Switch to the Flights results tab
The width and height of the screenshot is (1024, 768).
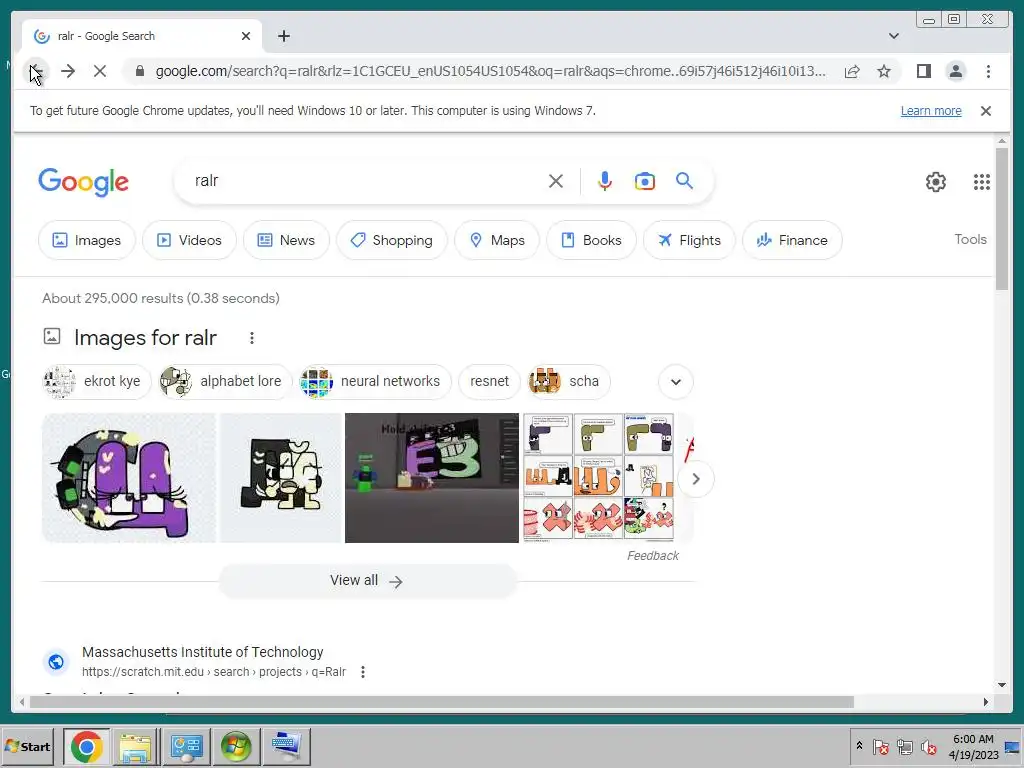[x=689, y=240]
